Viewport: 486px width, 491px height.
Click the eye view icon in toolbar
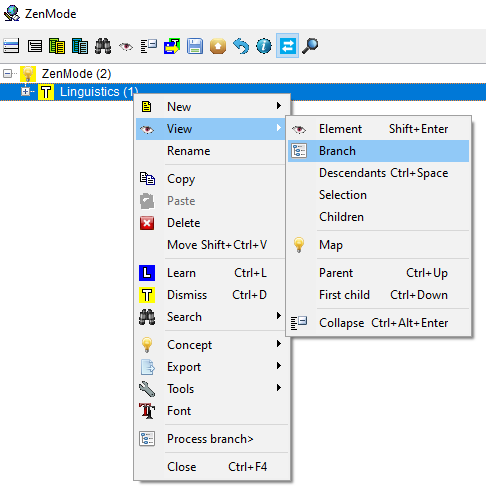tap(126, 46)
